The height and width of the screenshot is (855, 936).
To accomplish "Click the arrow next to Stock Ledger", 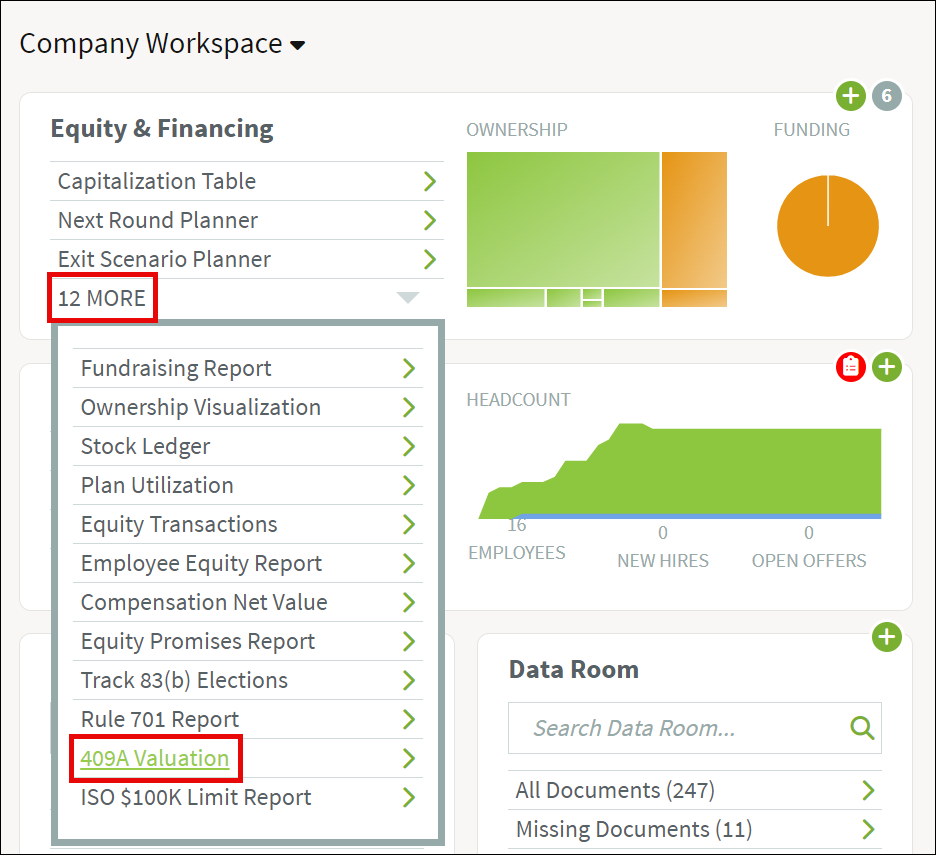I will (408, 446).
